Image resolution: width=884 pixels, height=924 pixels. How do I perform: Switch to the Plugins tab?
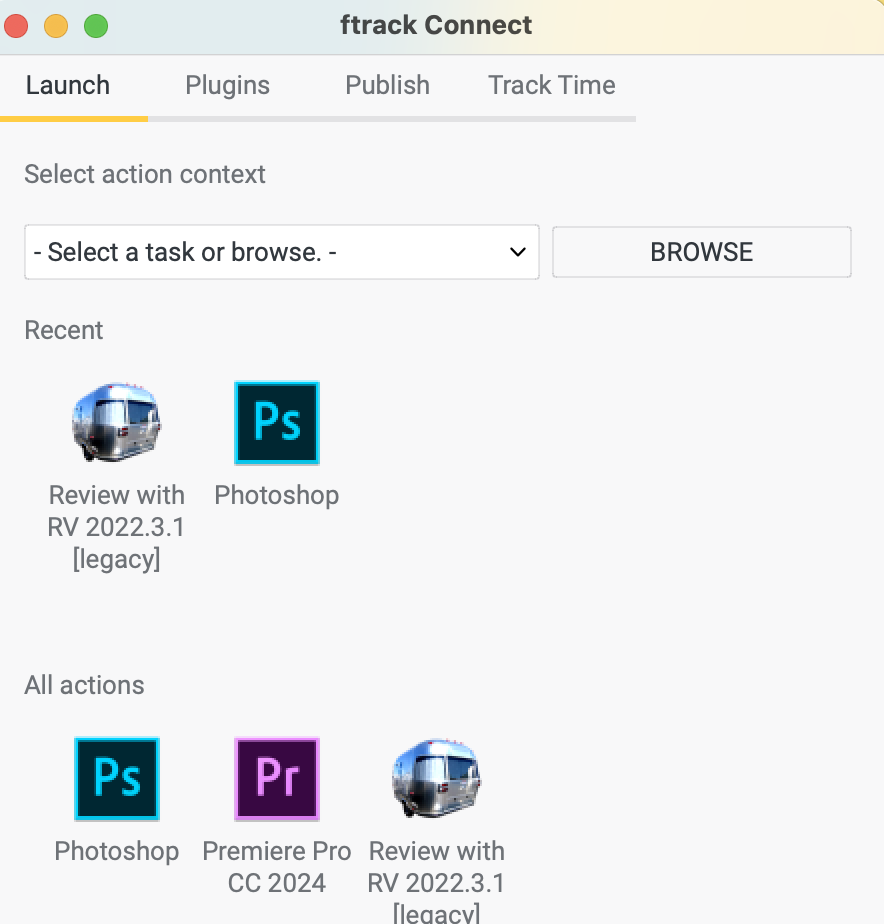[227, 85]
